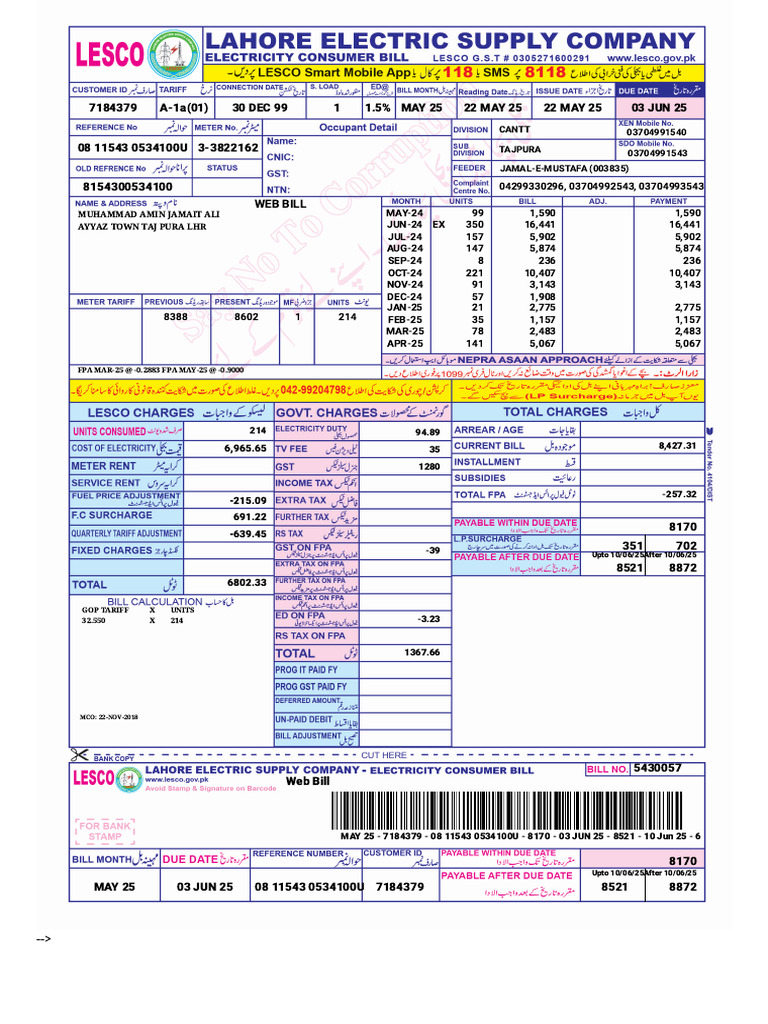Click LESCO charges total 6802.33
Screen dimensions: 768x1024
click(x=247, y=583)
